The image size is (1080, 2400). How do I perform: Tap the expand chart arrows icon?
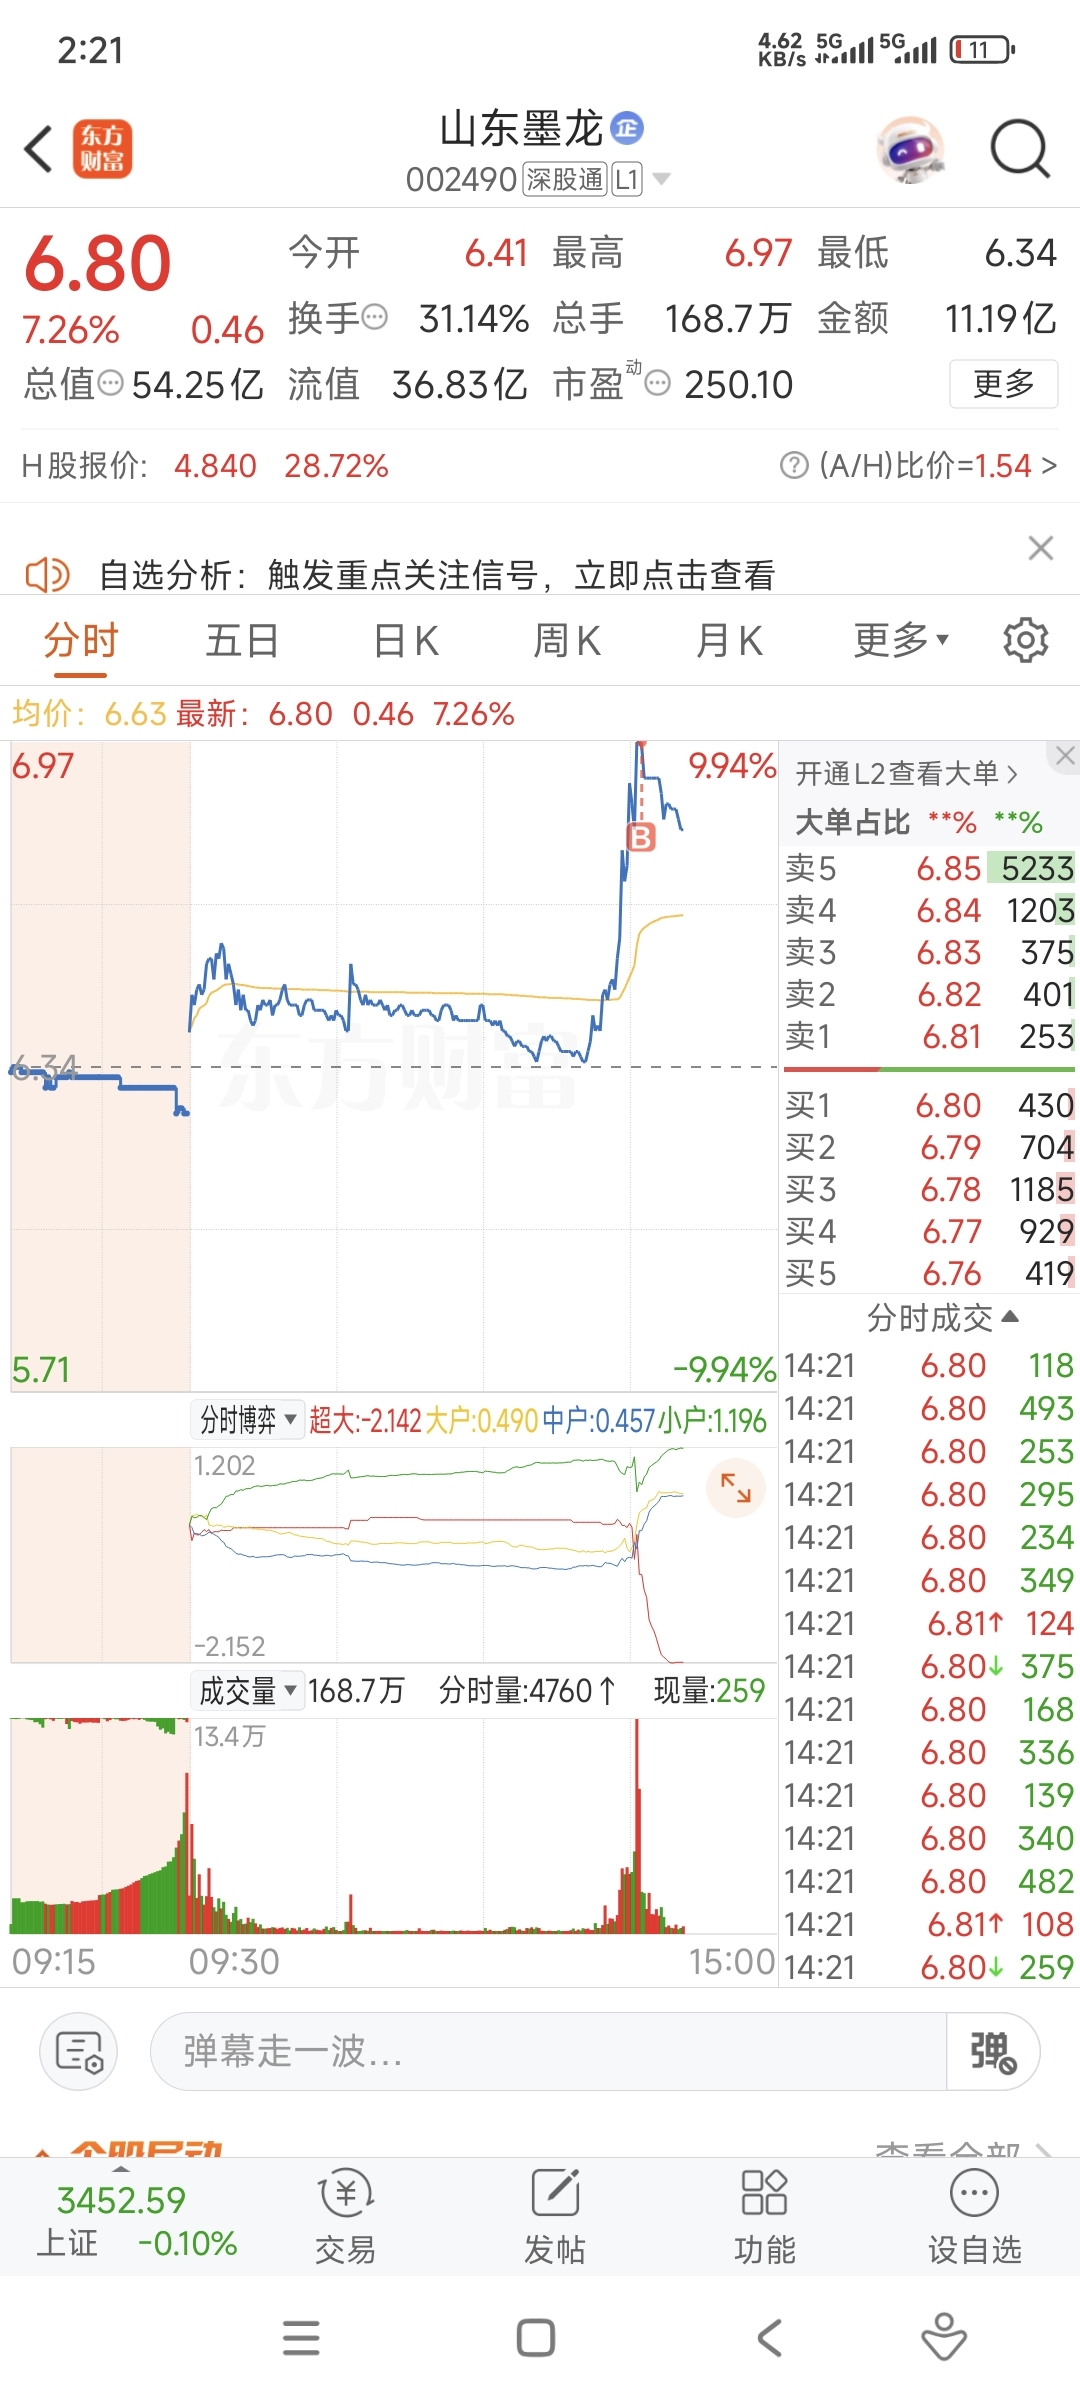[x=736, y=1488]
